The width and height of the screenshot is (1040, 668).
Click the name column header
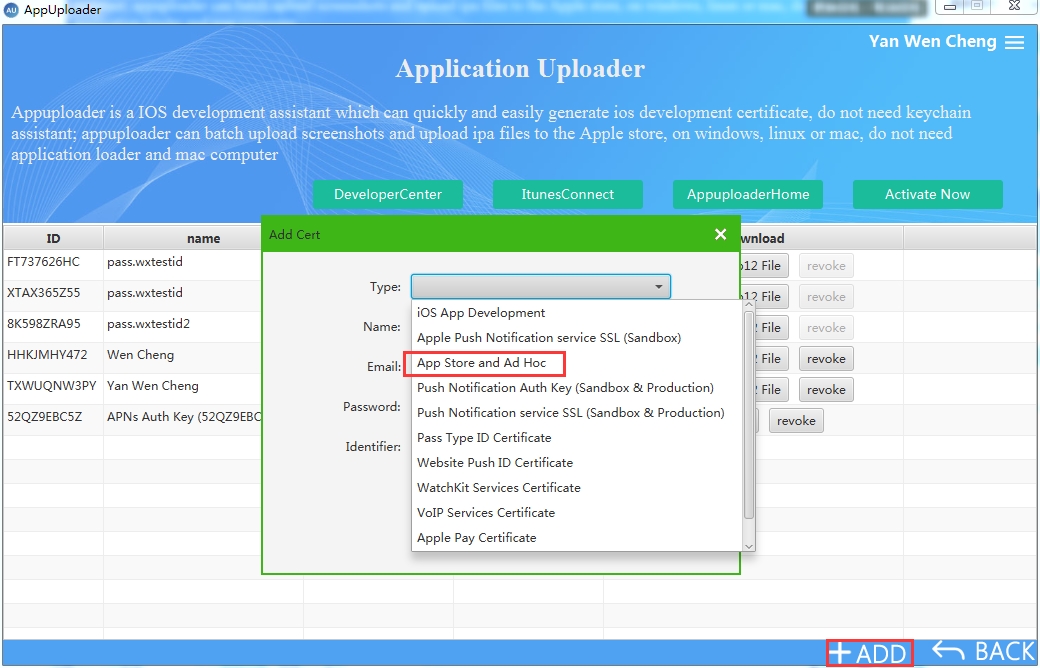point(203,238)
